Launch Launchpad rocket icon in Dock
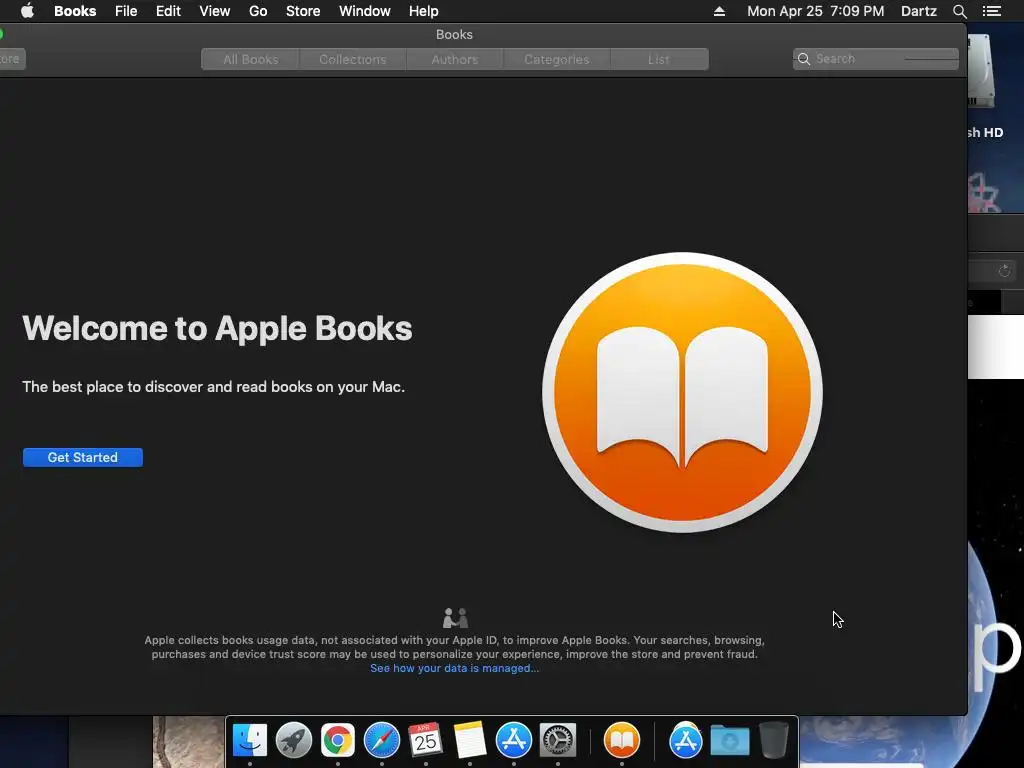1024x768 pixels. pos(294,740)
